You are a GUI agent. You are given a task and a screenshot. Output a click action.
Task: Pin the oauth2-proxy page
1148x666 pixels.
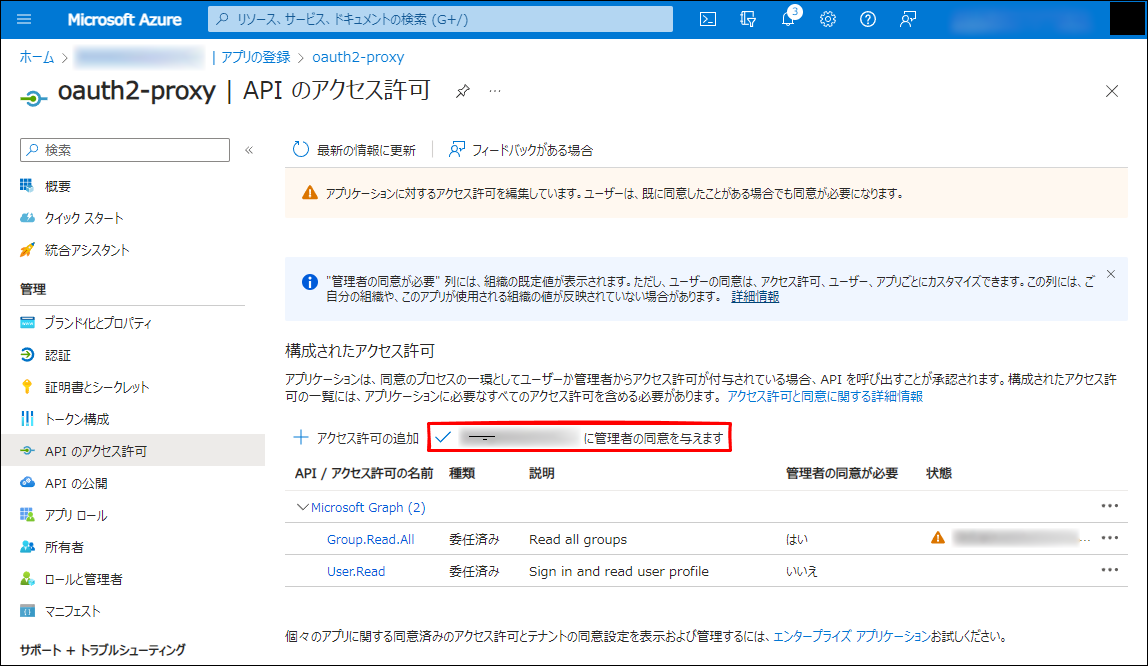462,91
